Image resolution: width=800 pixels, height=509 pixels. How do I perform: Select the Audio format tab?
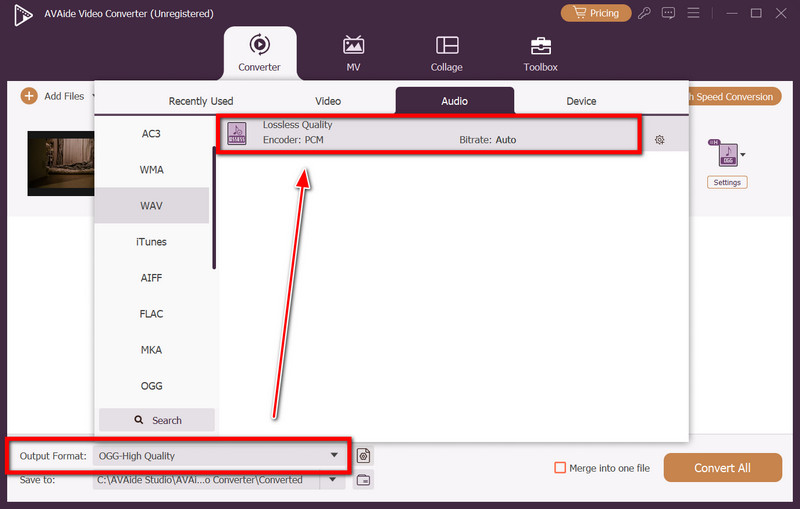(455, 100)
